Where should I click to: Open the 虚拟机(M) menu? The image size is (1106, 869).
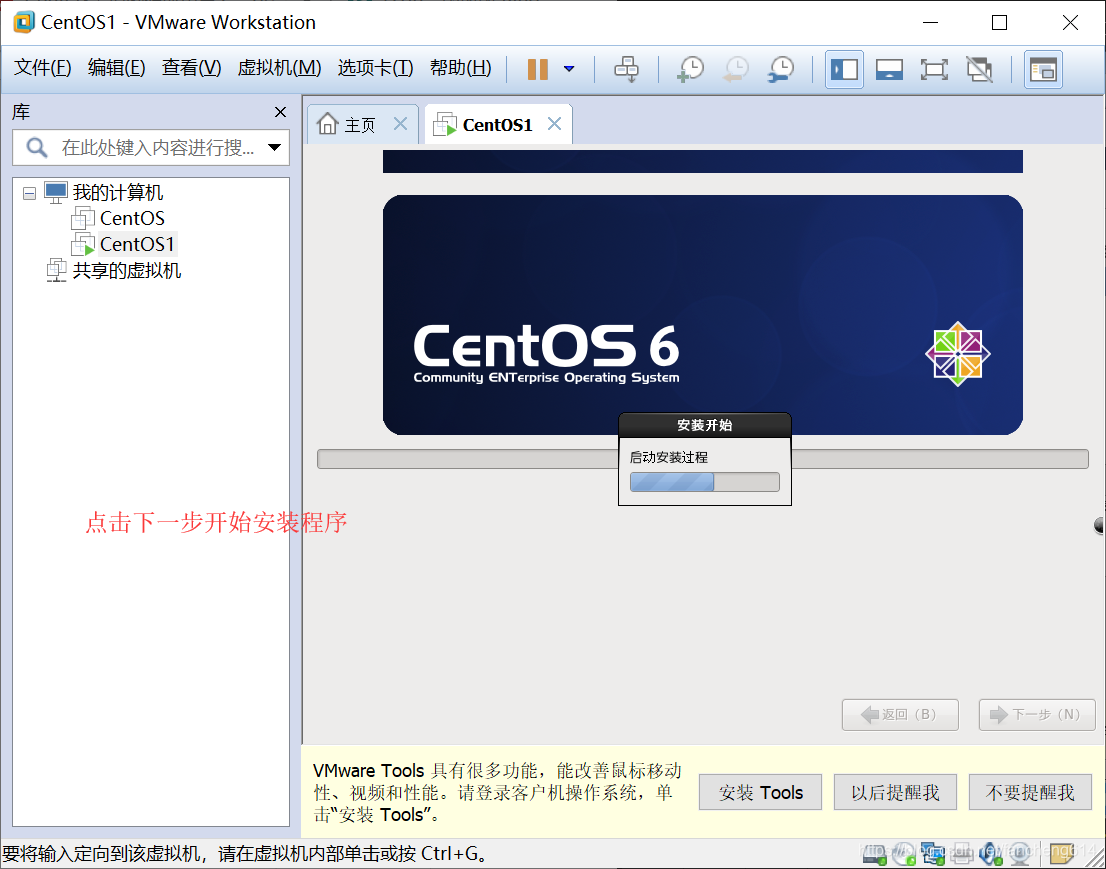(x=279, y=68)
